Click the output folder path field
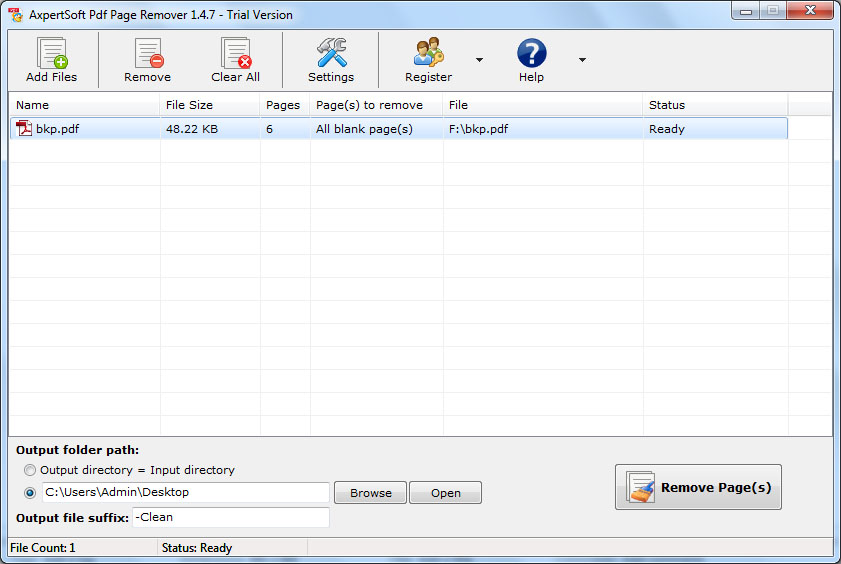 pos(186,492)
